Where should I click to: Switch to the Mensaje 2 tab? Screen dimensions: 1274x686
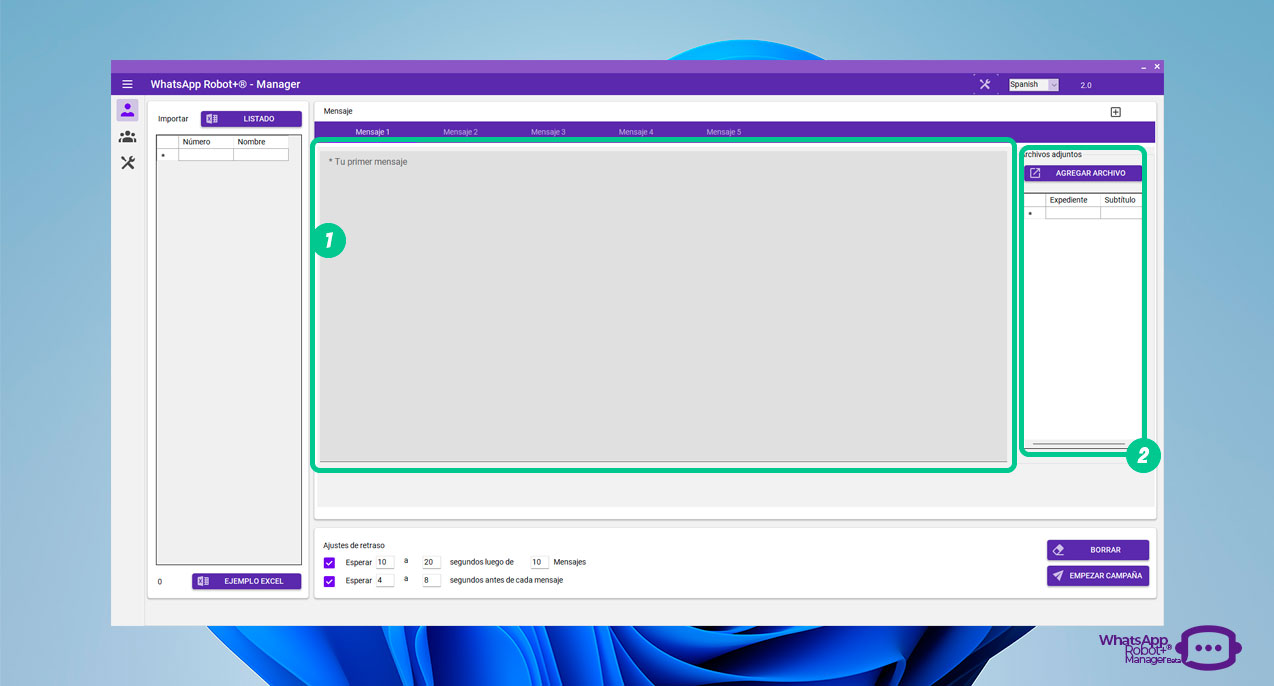(460, 132)
